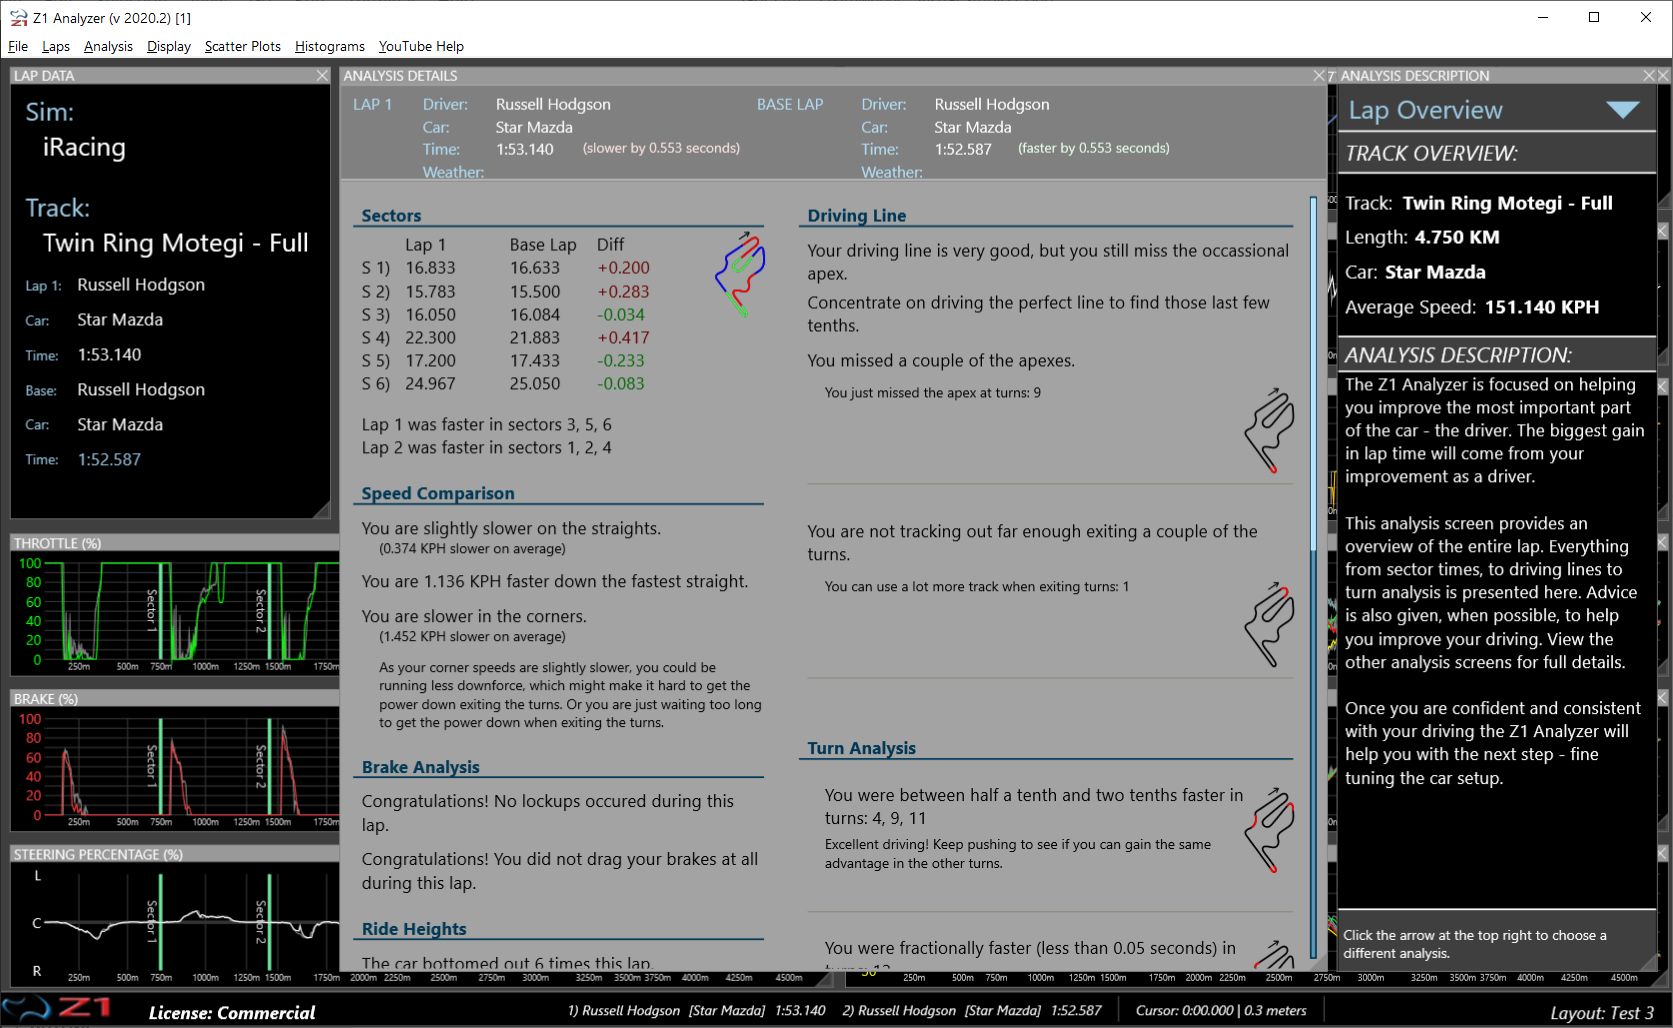Viewport: 1673px width, 1028px height.
Task: Click the ANALYSIS DESCRIPTION: heading
Action: (1458, 355)
